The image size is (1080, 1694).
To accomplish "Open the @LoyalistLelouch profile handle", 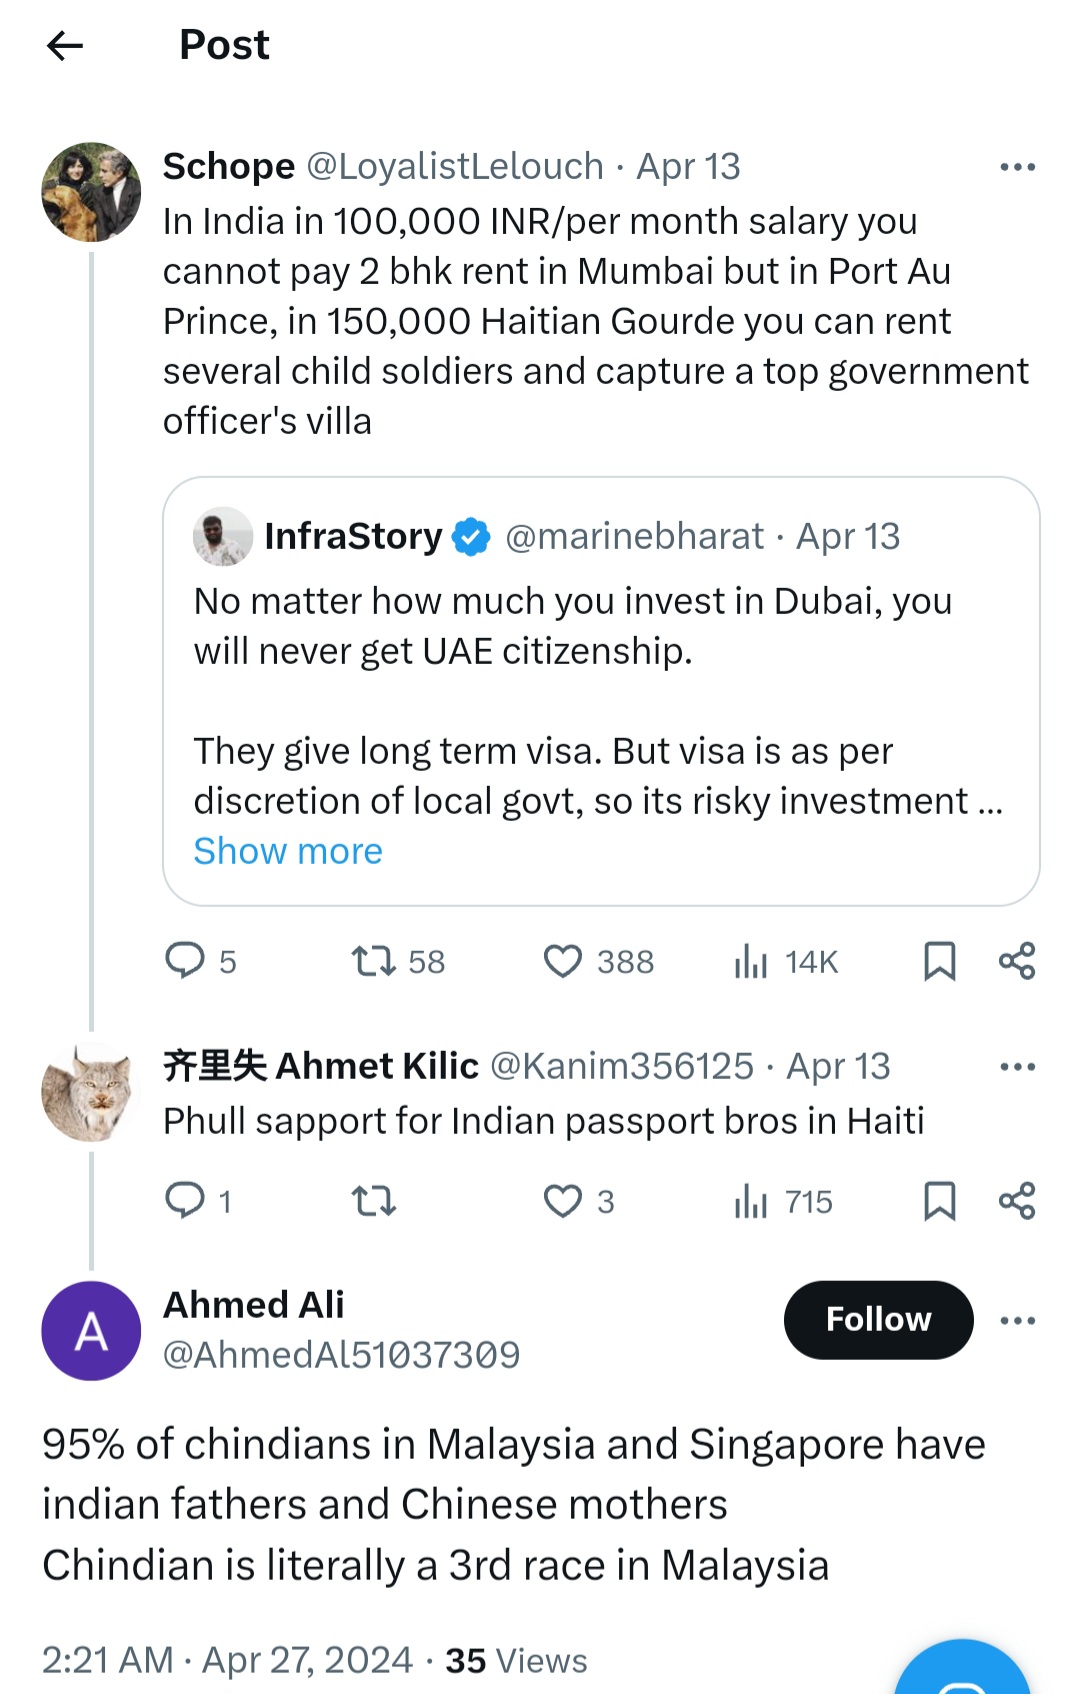I will click(x=455, y=166).
